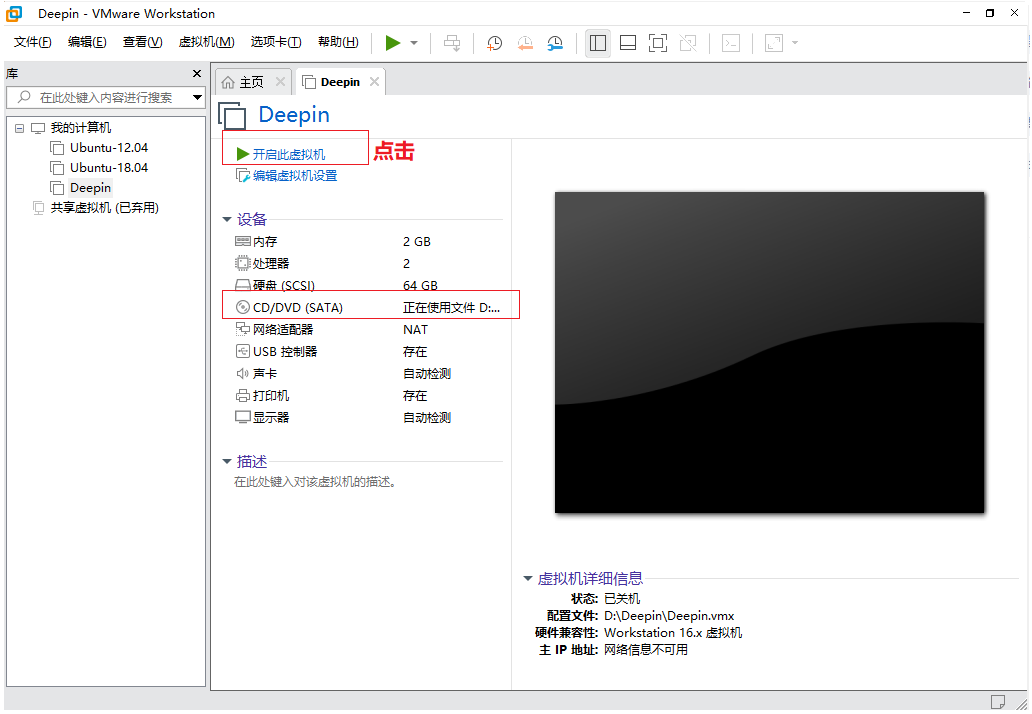Click the 打印机 device row
The image size is (1032, 714).
[369, 396]
